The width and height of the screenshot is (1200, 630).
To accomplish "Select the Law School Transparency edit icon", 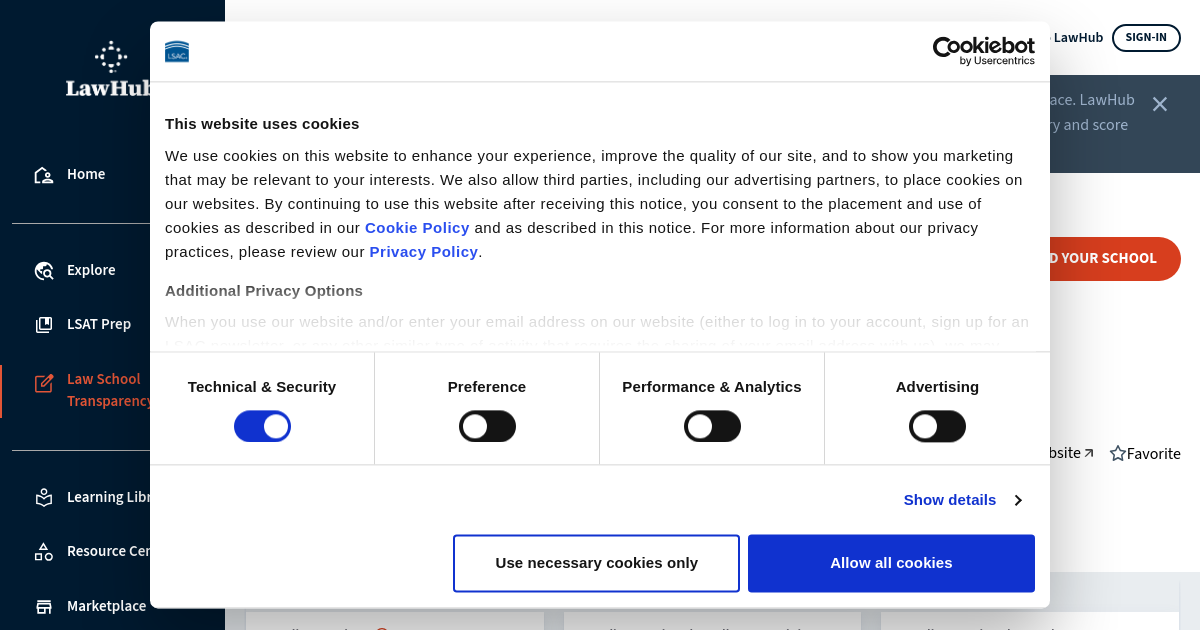I will (x=44, y=383).
